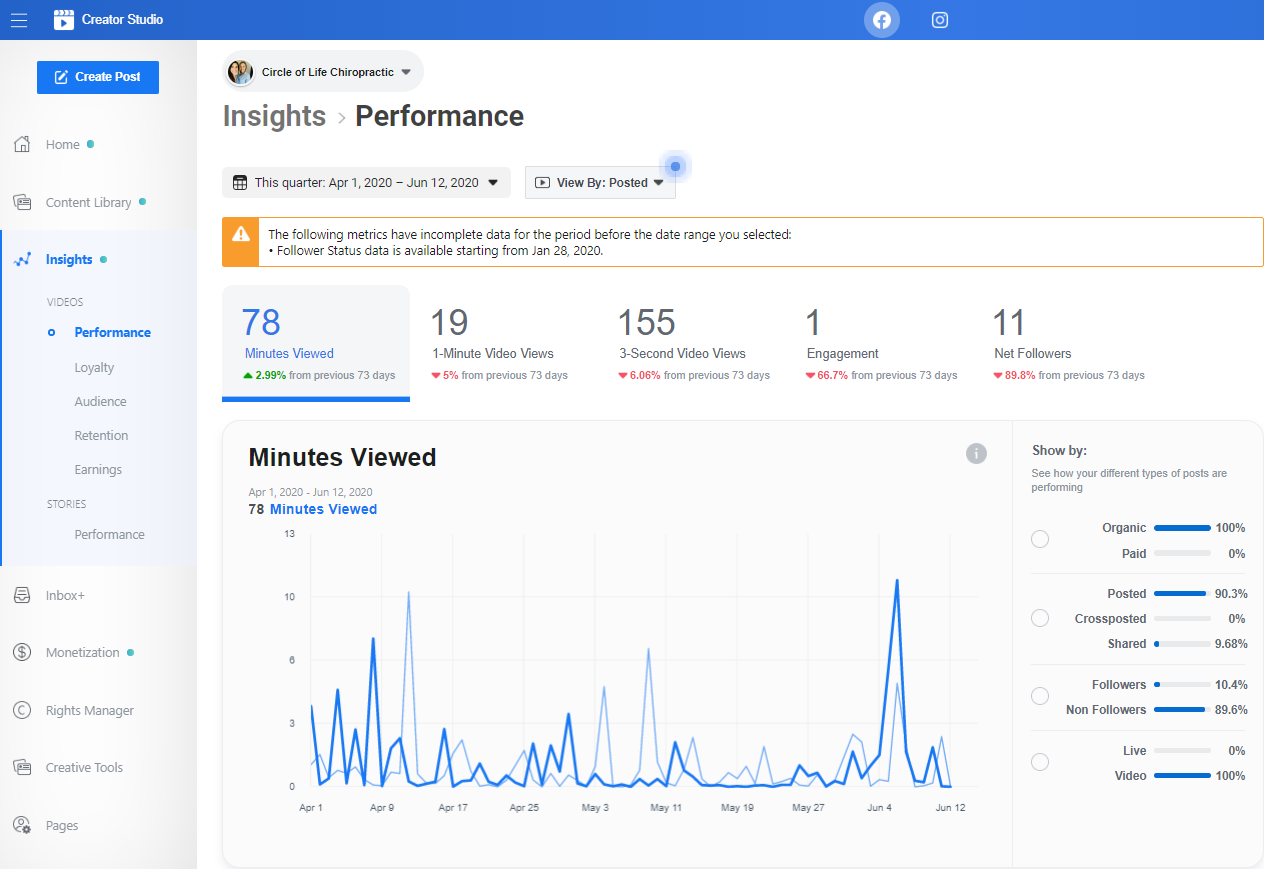Click the Followers 10.4% progress bar

1182,685
